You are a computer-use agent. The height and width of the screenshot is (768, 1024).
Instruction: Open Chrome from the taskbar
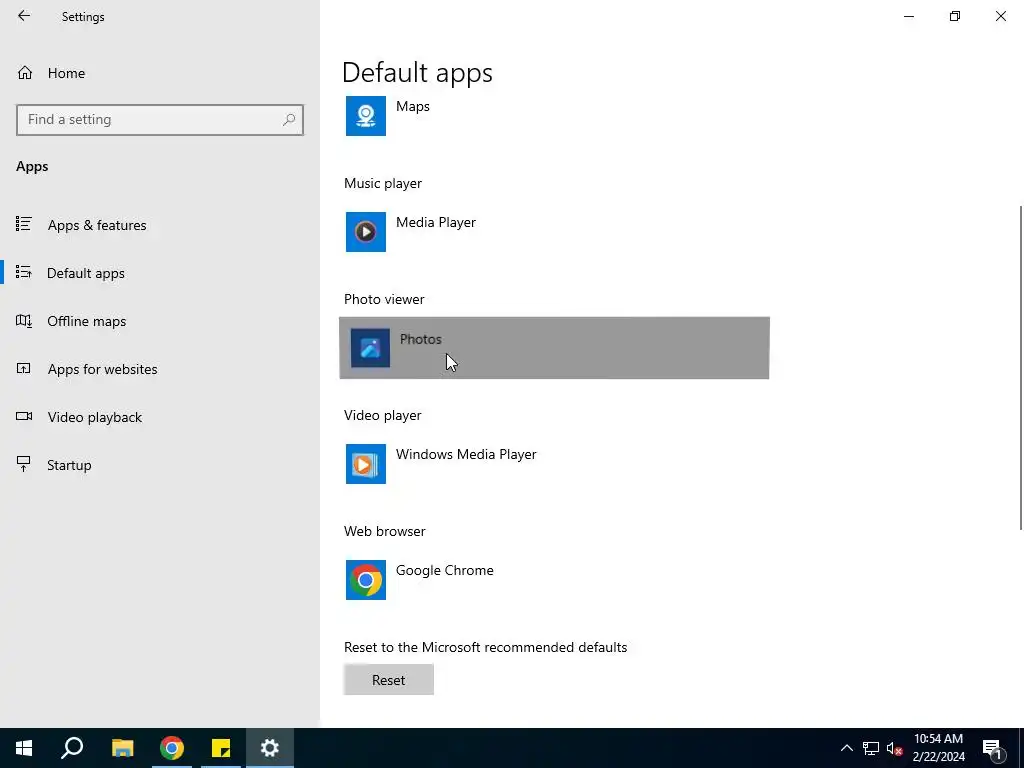172,748
